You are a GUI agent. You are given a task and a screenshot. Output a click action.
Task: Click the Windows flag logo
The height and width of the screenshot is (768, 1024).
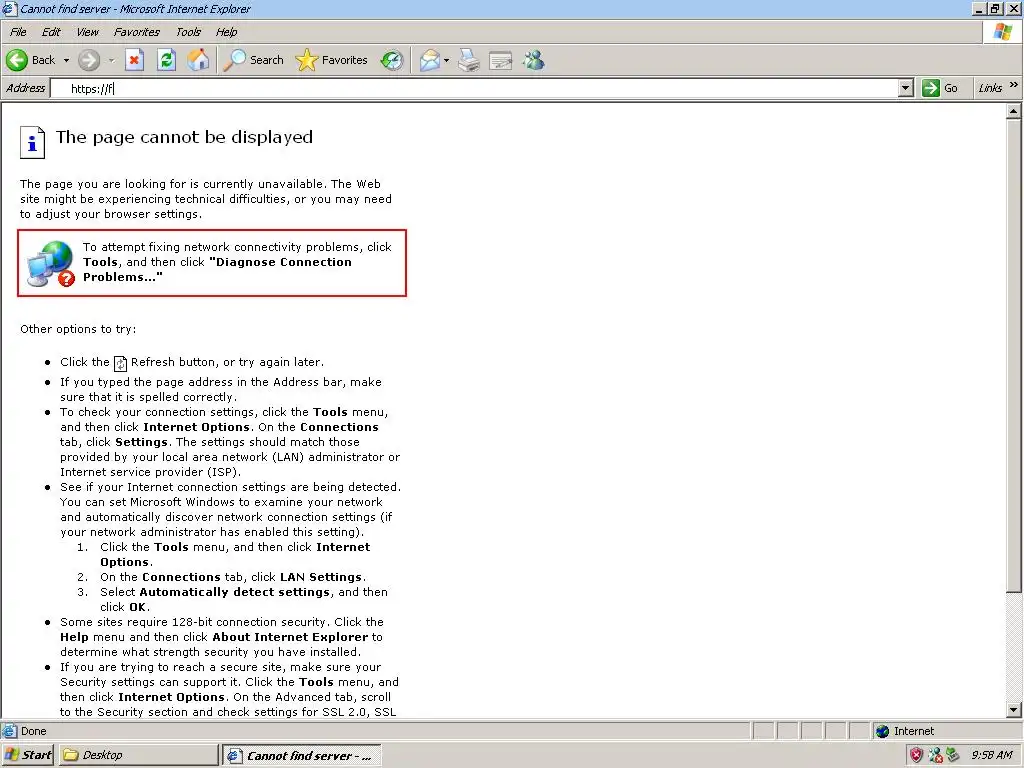[x=1002, y=32]
